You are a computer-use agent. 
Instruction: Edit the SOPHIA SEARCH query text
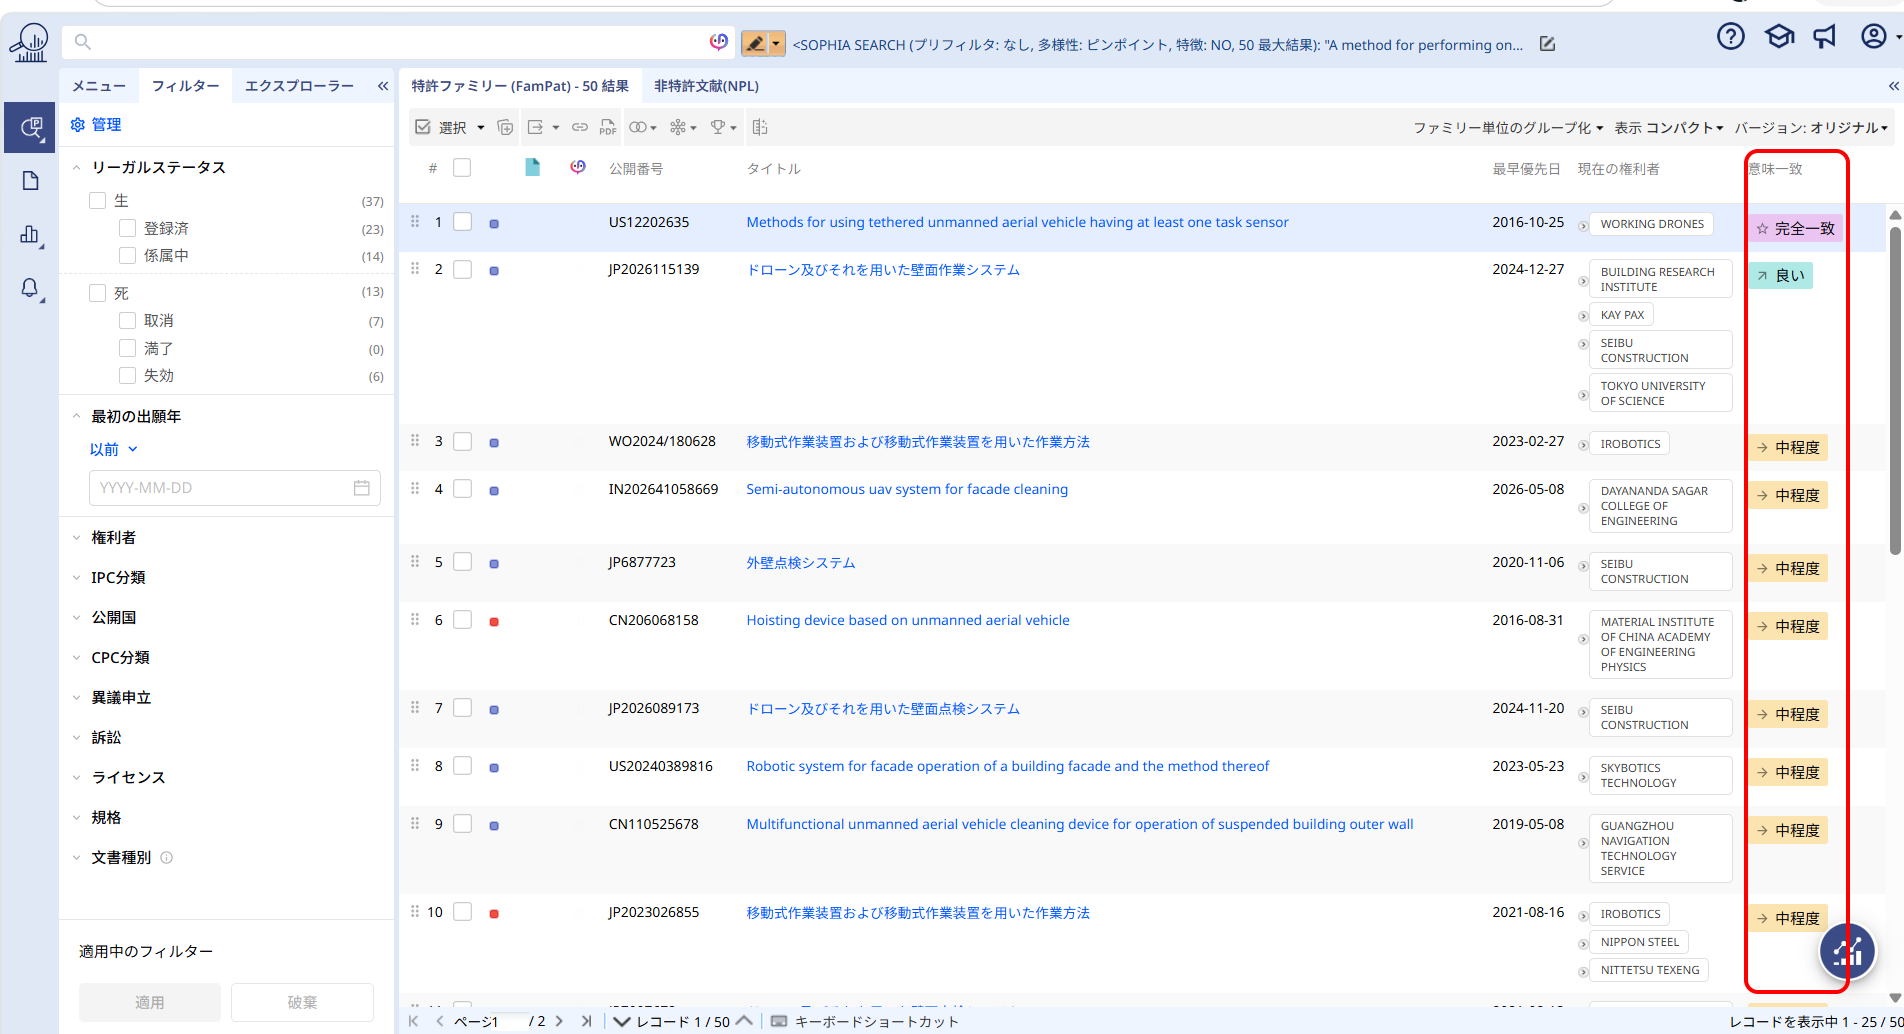coord(1547,44)
